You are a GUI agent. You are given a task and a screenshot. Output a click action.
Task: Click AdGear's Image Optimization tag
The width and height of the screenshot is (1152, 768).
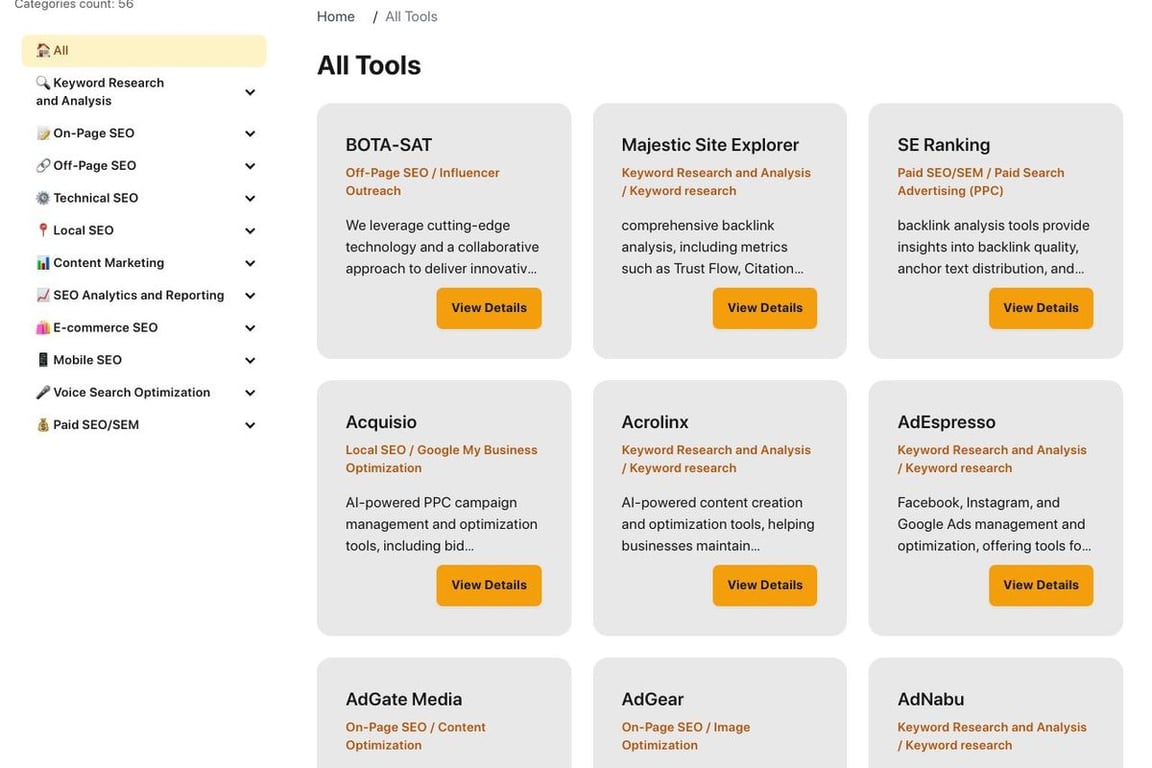click(x=686, y=736)
